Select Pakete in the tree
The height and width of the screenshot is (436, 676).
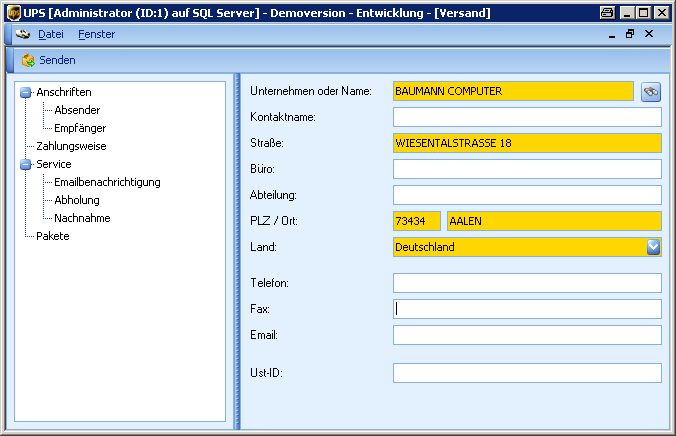pos(53,236)
